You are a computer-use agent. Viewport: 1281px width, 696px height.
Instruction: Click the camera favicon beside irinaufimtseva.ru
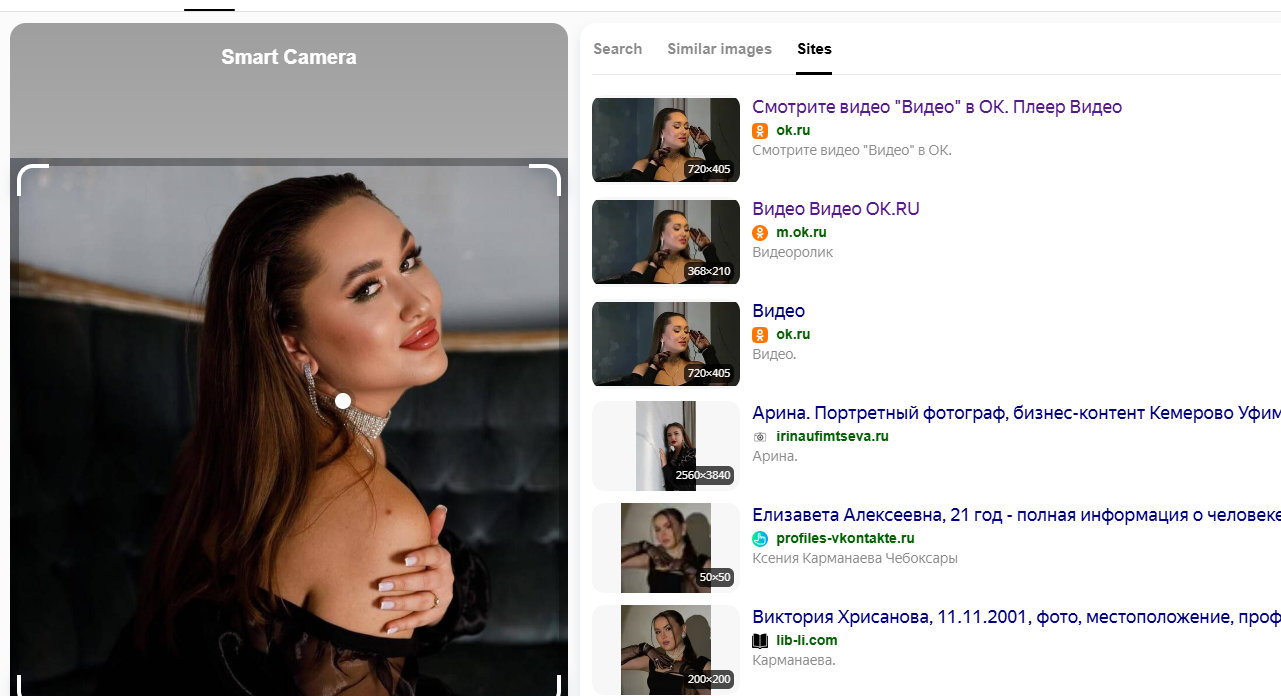760,437
